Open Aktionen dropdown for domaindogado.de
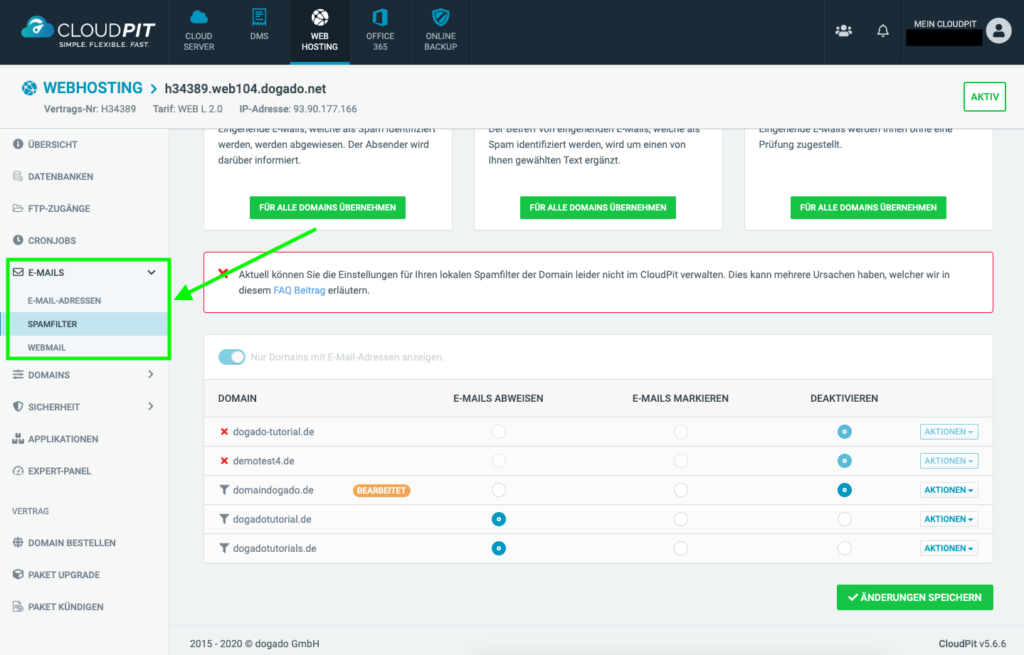Screen dimensions: 1024x655 pos(948,490)
